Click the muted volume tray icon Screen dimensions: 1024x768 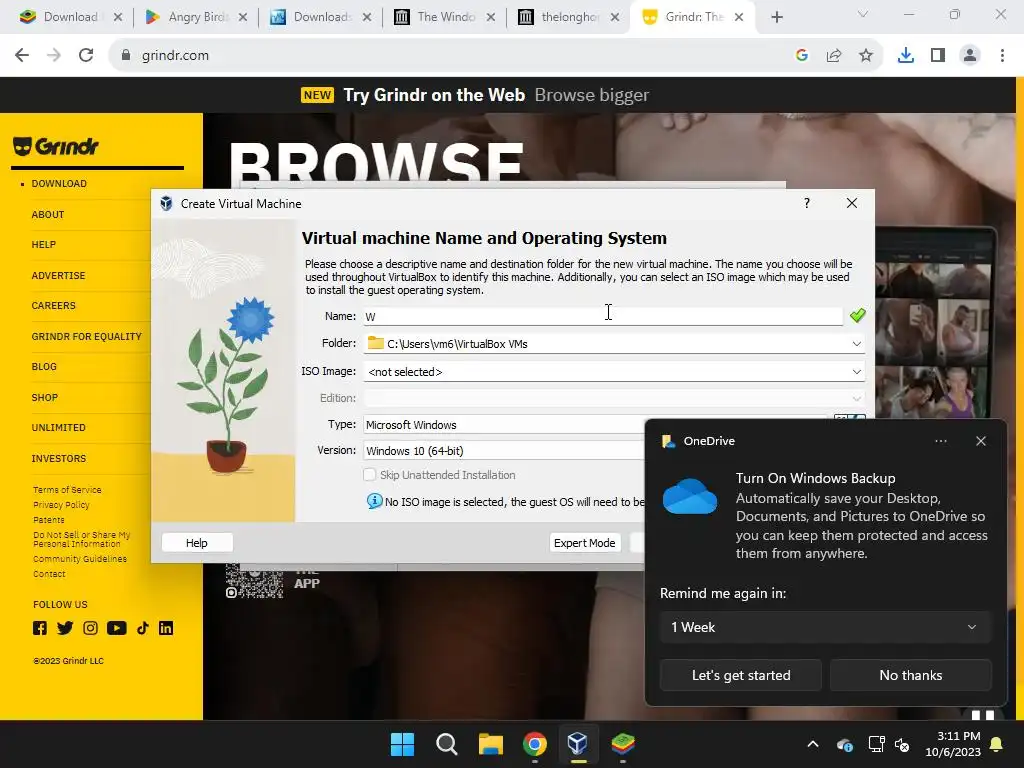tap(903, 744)
